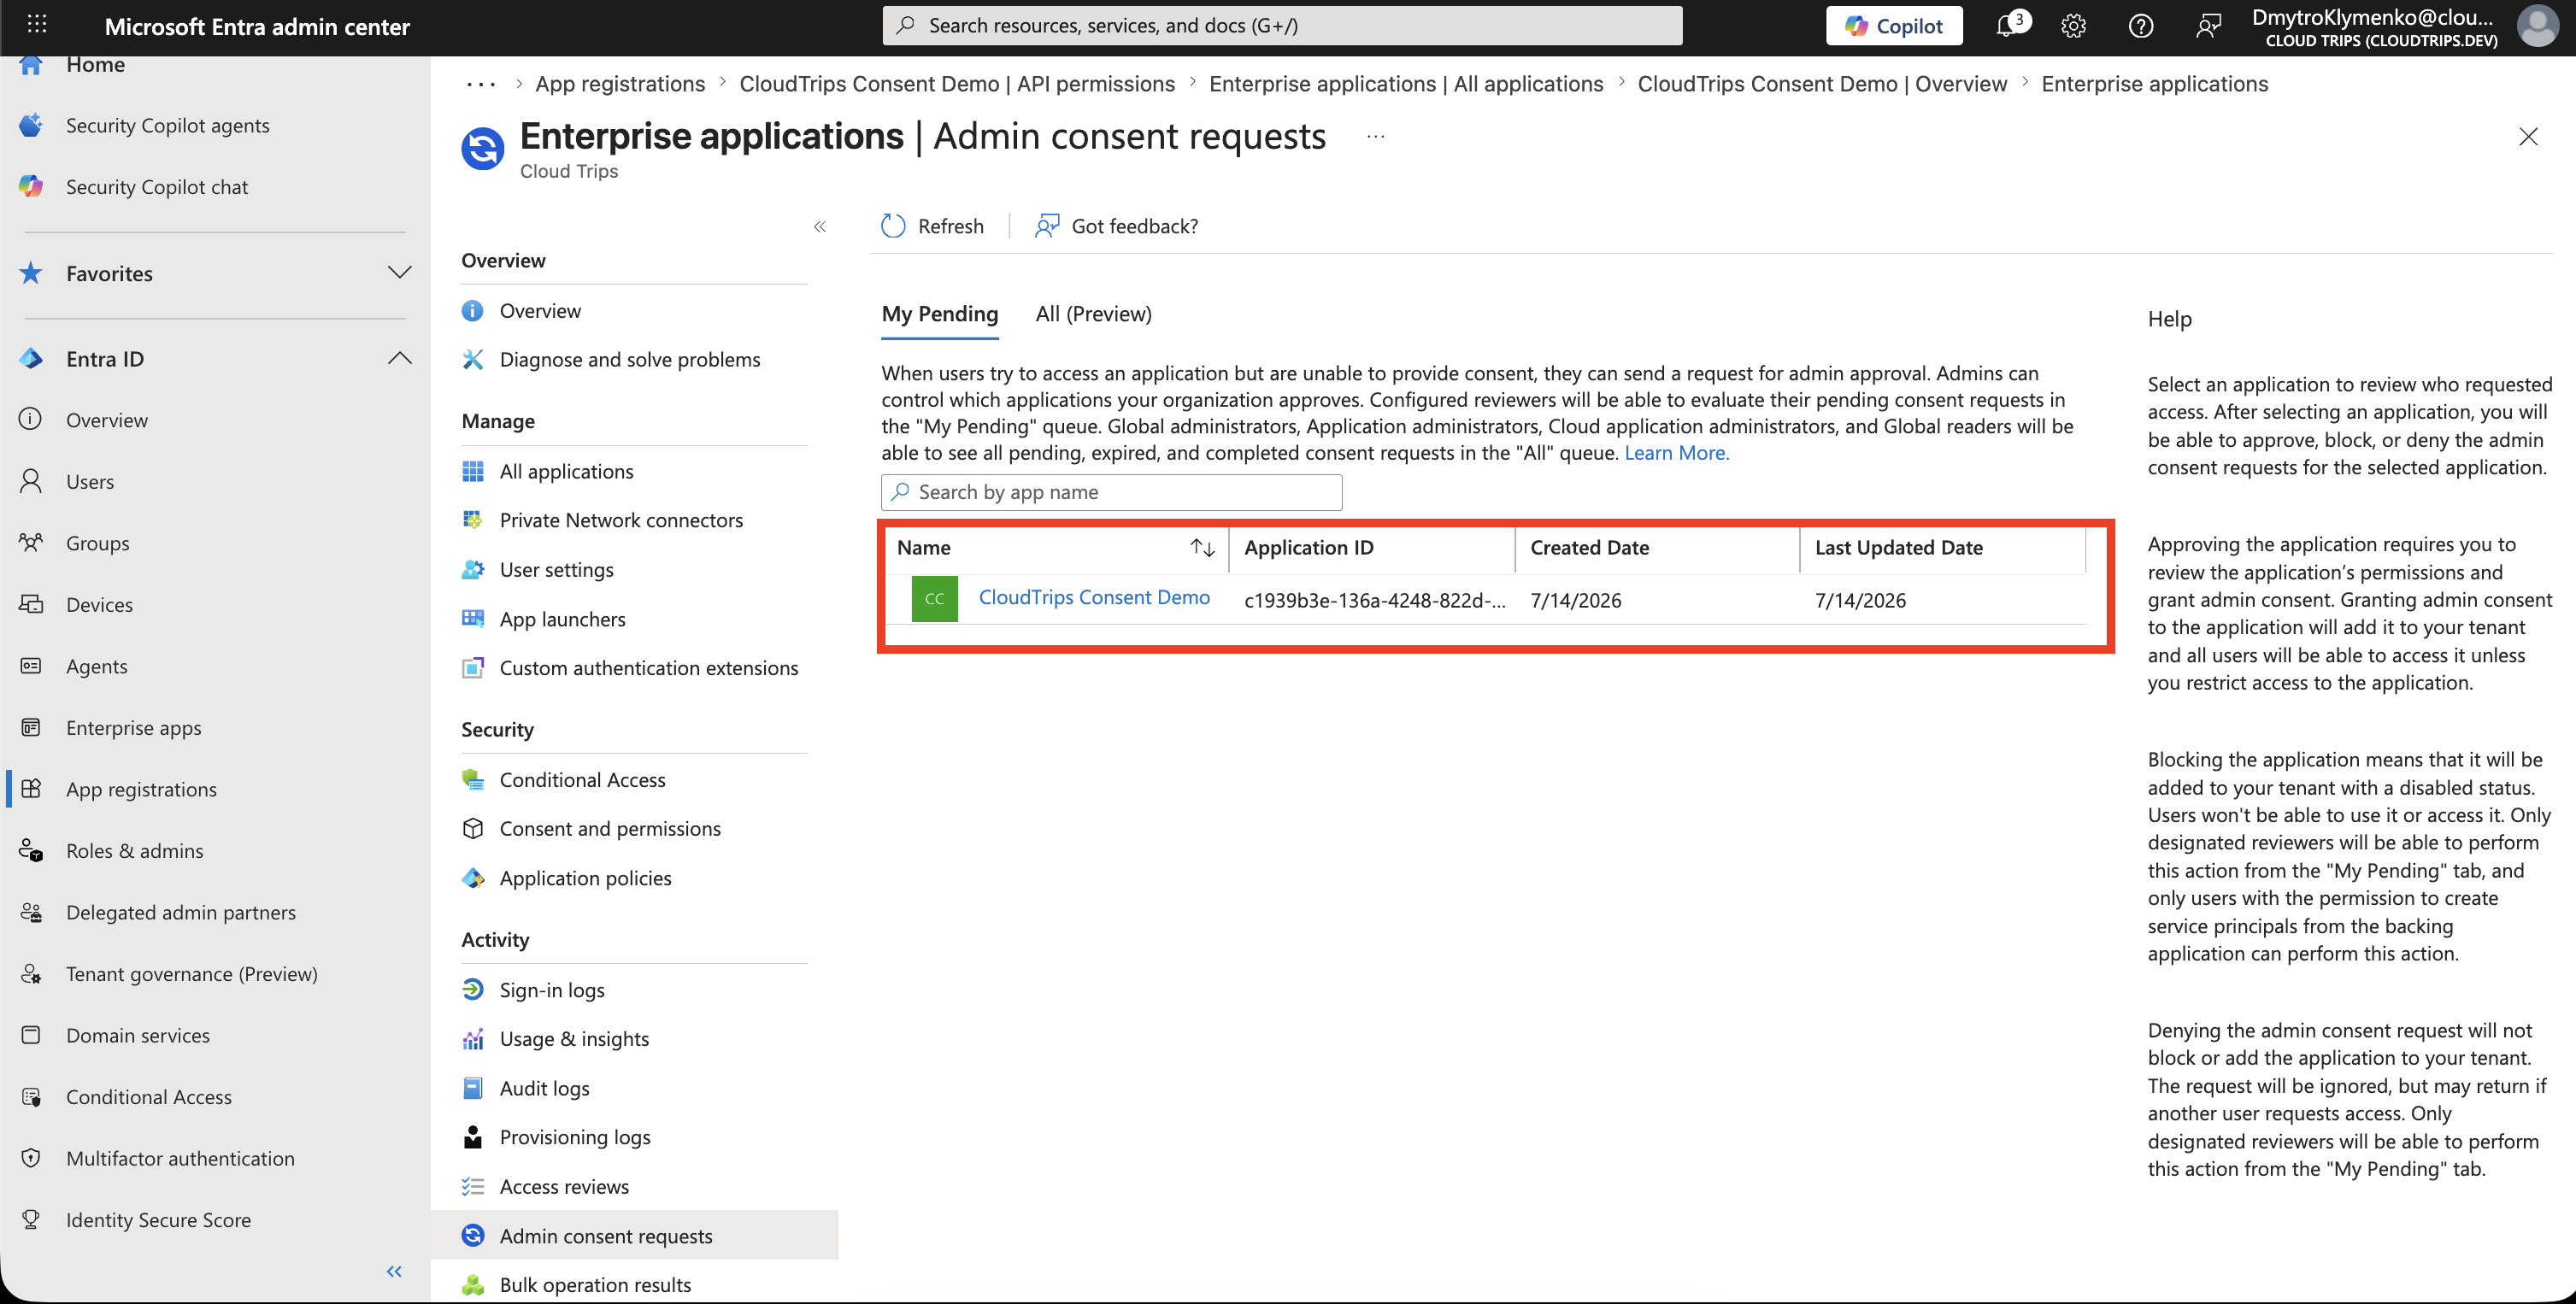The image size is (2576, 1304).
Task: Open Security Copilot chat
Action: pyautogui.click(x=157, y=187)
